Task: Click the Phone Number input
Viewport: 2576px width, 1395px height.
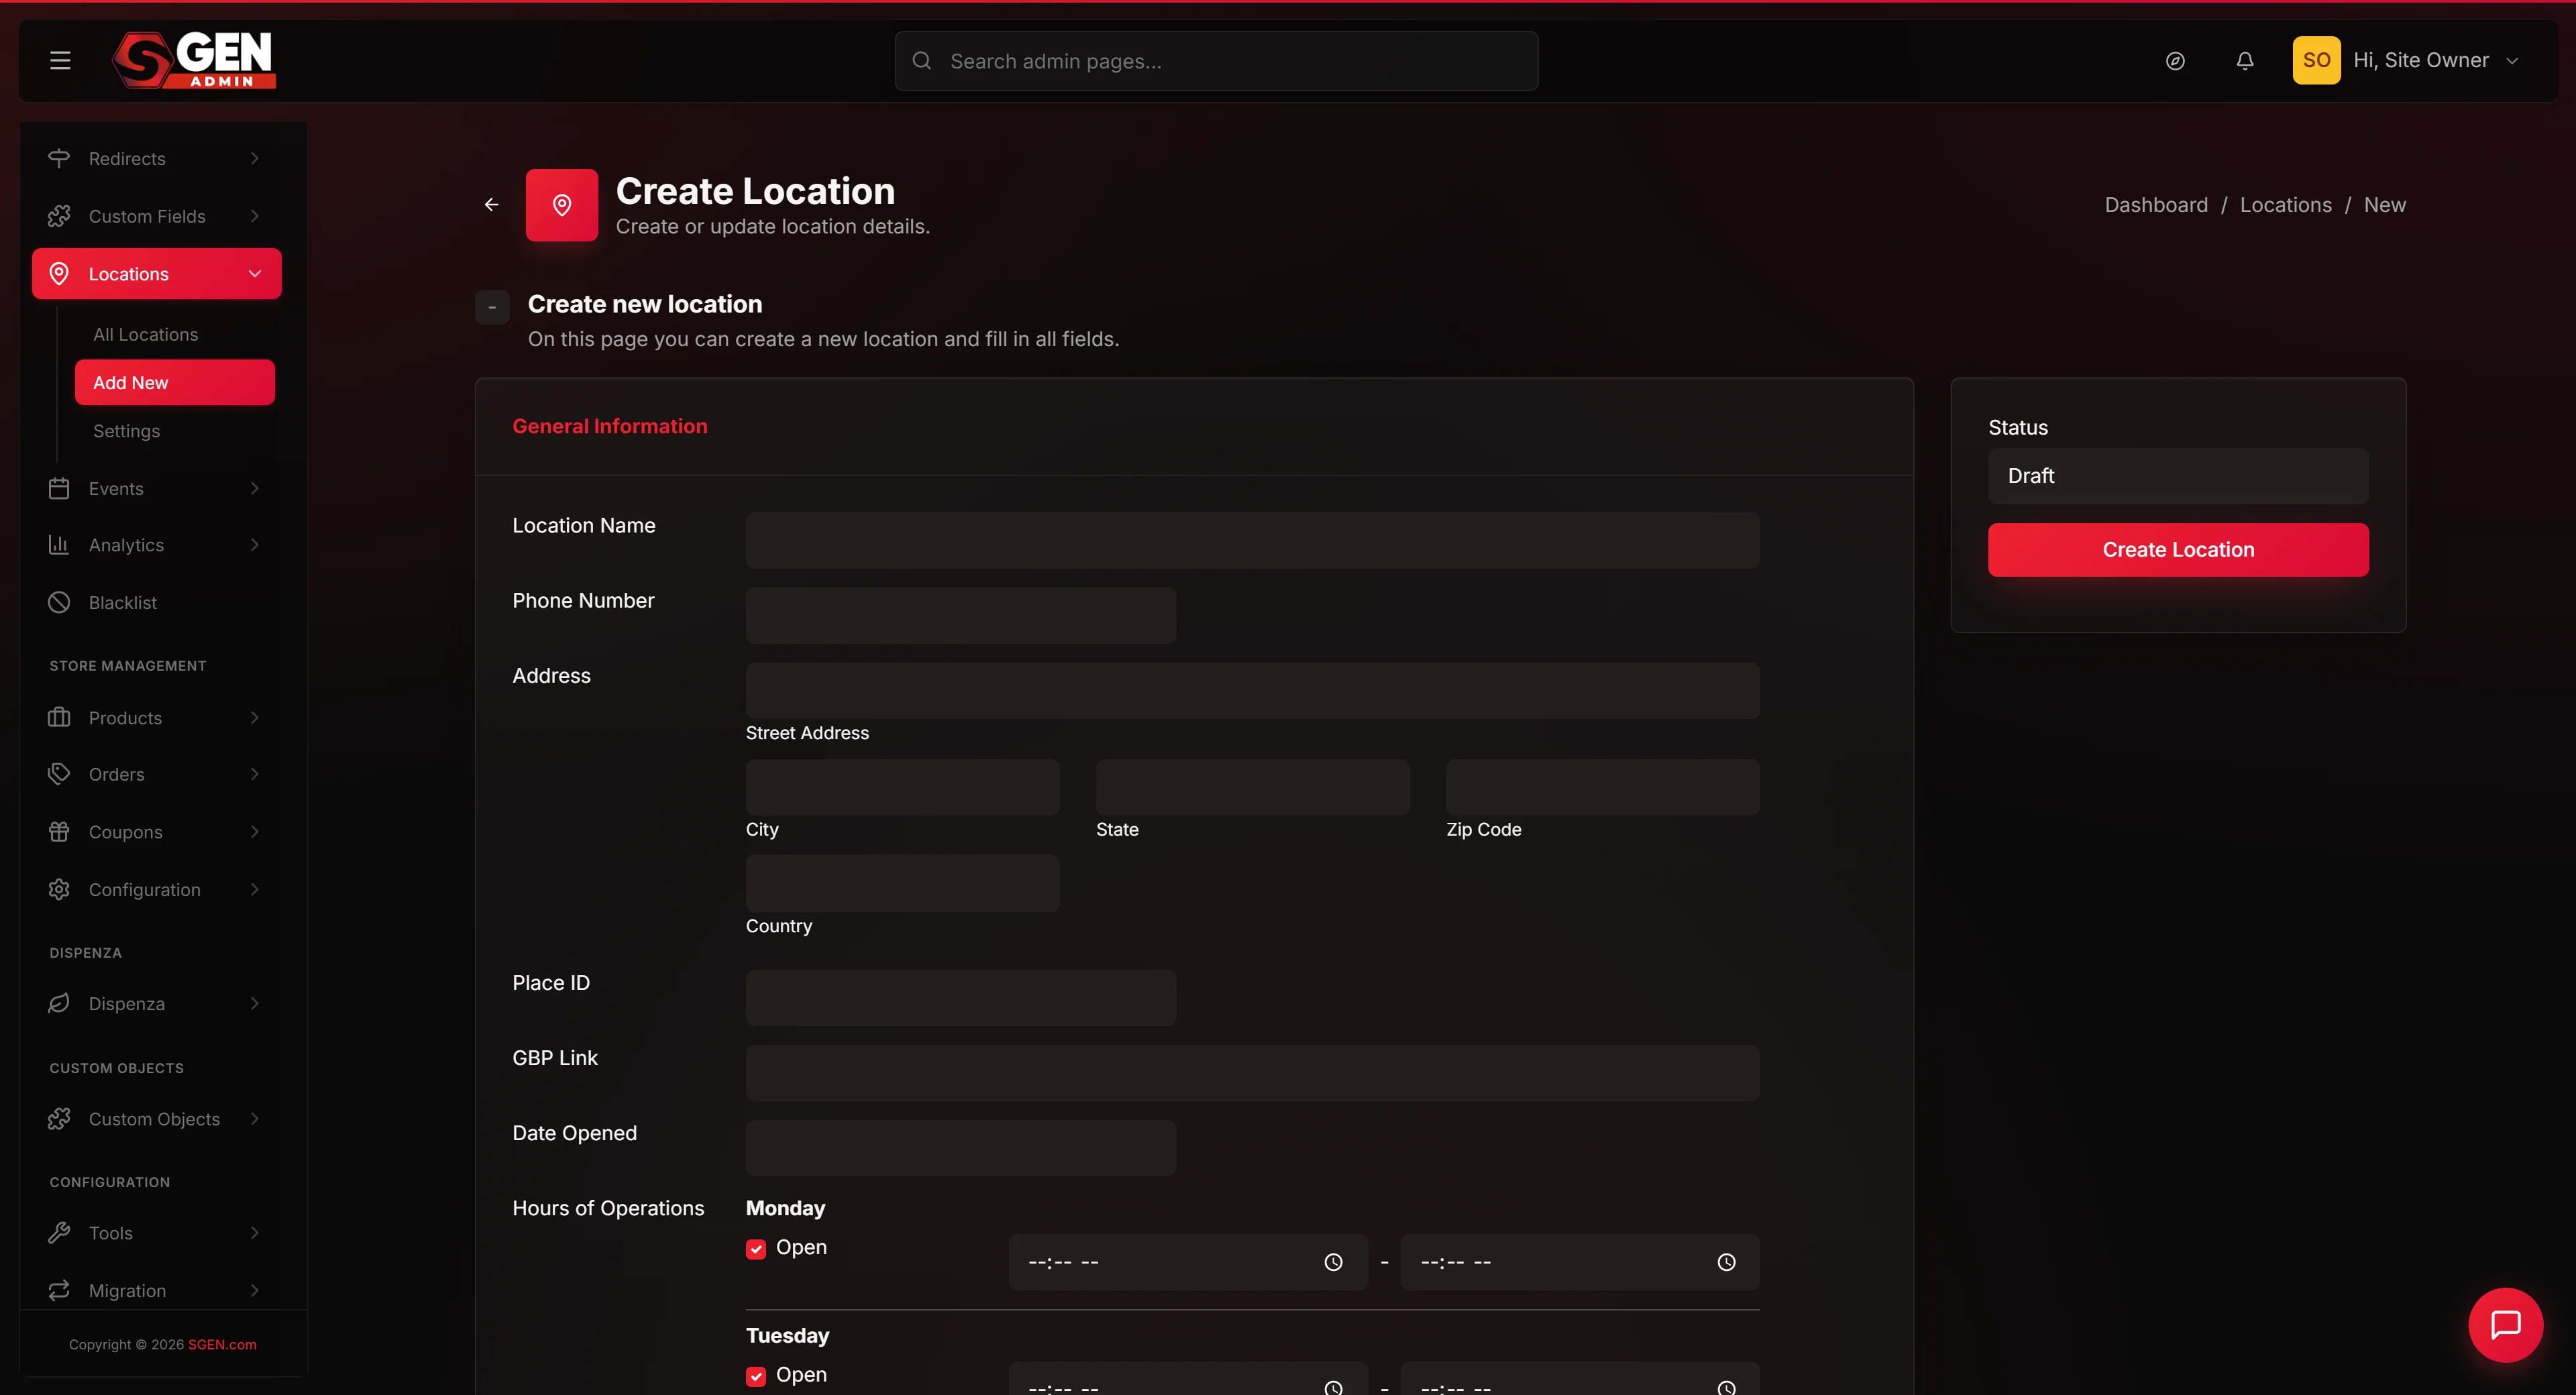Action: point(960,615)
